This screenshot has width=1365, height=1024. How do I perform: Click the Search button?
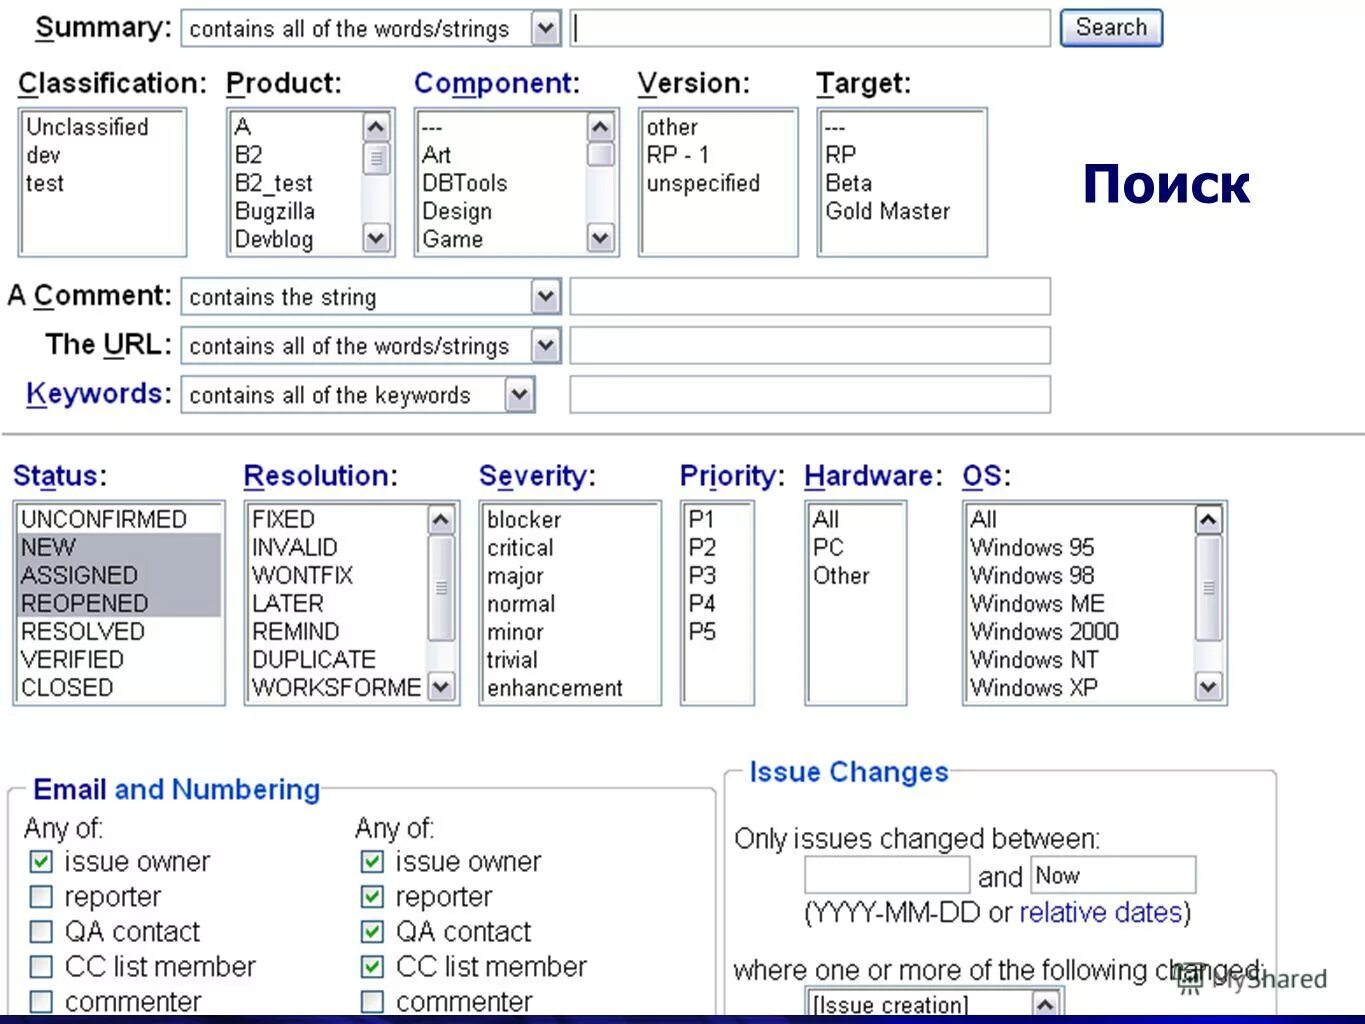[x=1111, y=28]
